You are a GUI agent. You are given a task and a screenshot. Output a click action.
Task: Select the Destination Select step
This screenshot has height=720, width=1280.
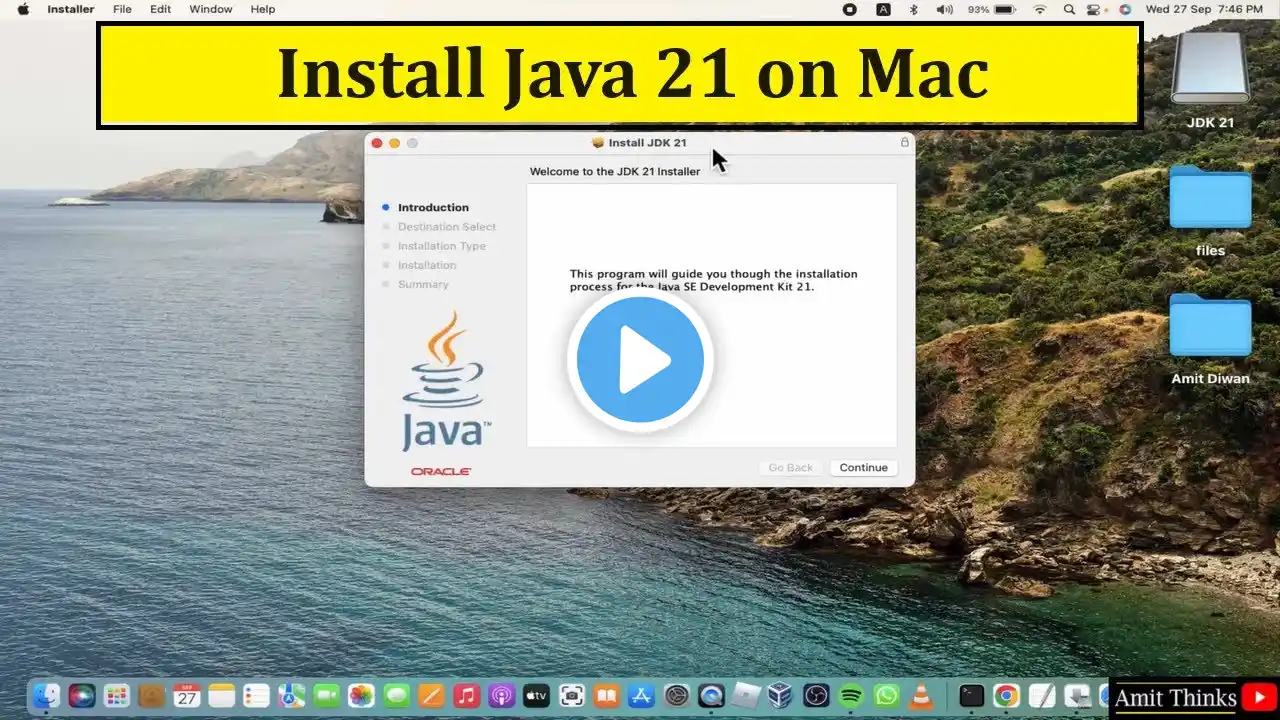pos(447,227)
